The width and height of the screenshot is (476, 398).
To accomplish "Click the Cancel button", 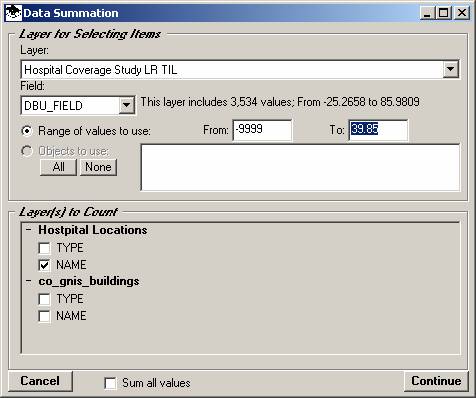I will coord(40,381).
